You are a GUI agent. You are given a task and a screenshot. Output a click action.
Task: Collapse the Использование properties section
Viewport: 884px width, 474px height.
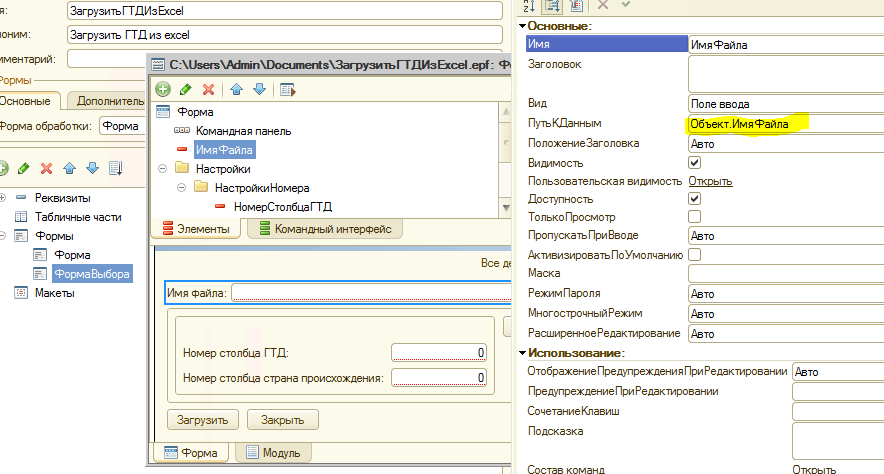pyautogui.click(x=522, y=353)
